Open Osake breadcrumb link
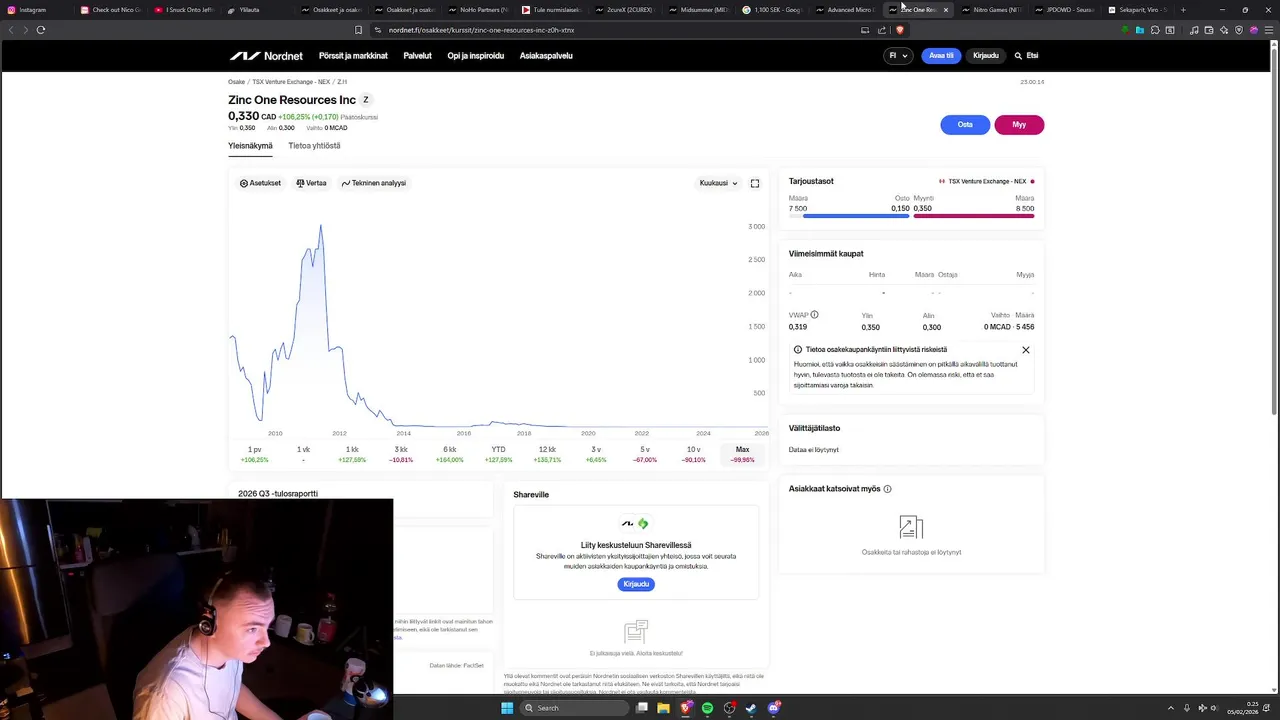1280x720 pixels. (x=236, y=82)
